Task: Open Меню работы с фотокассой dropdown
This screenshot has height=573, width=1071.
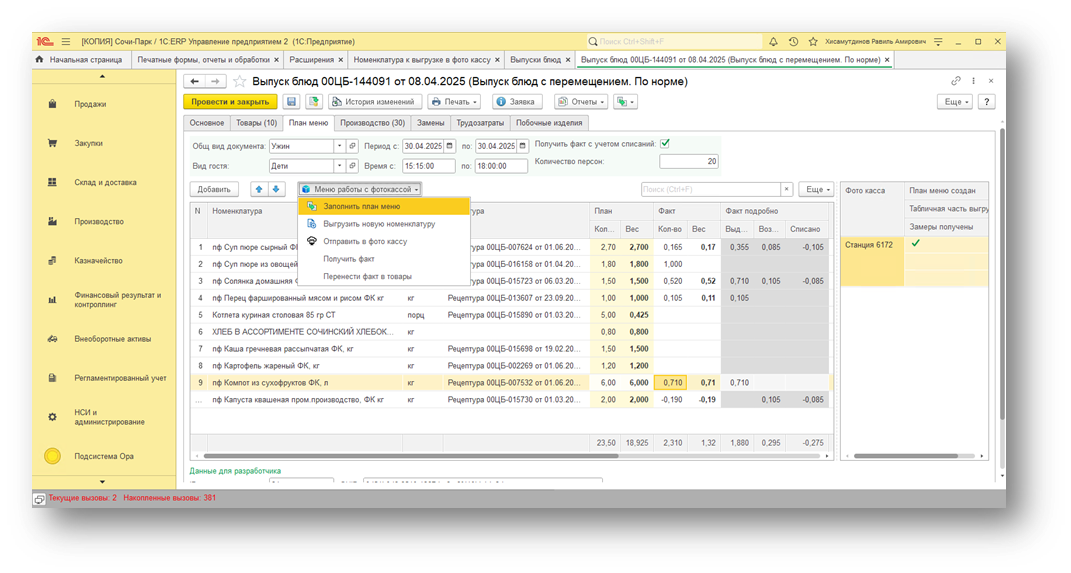Action: [360, 189]
